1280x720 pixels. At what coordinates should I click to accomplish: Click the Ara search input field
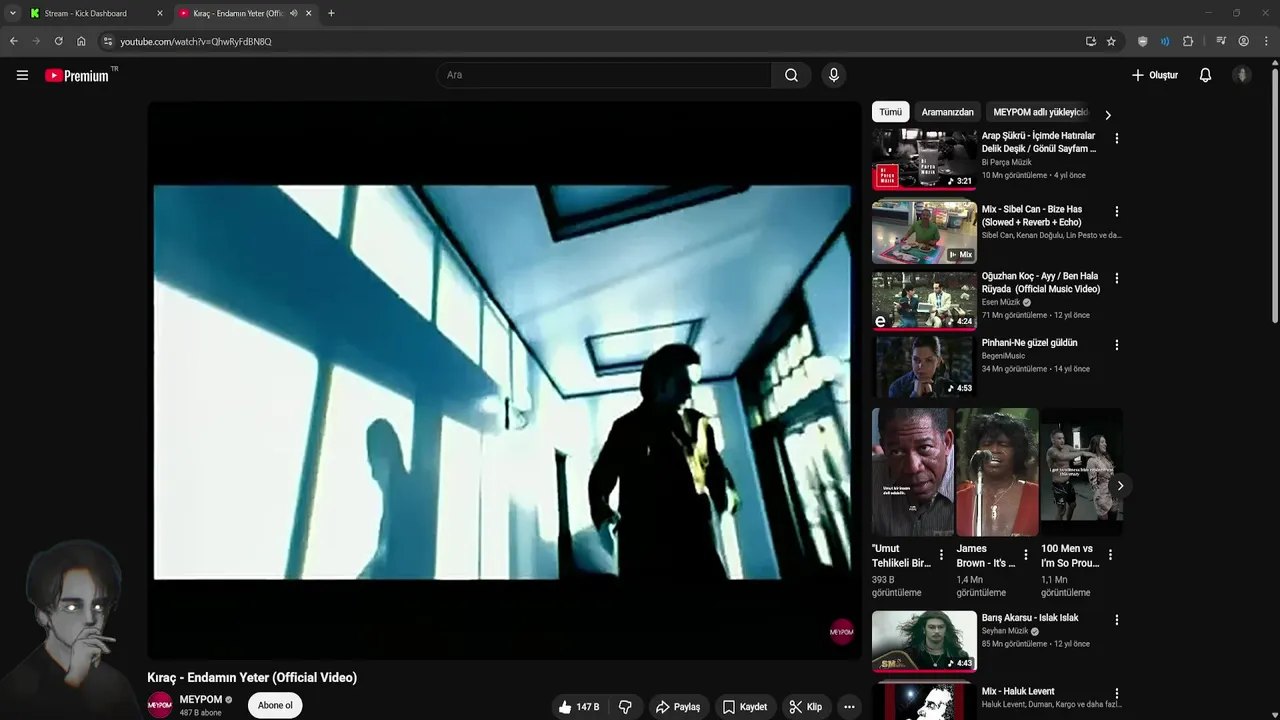pos(604,75)
